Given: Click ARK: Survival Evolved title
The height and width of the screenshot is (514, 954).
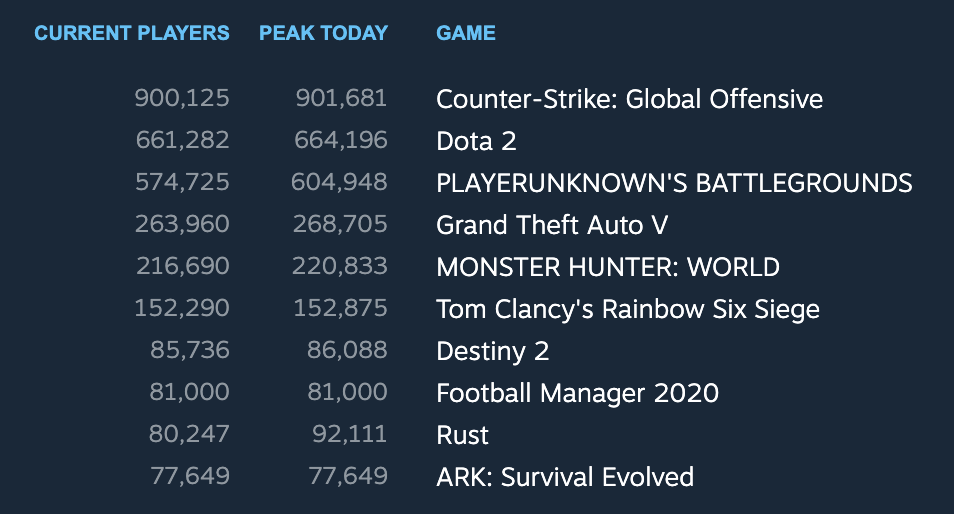Looking at the screenshot, I should coord(565,477).
